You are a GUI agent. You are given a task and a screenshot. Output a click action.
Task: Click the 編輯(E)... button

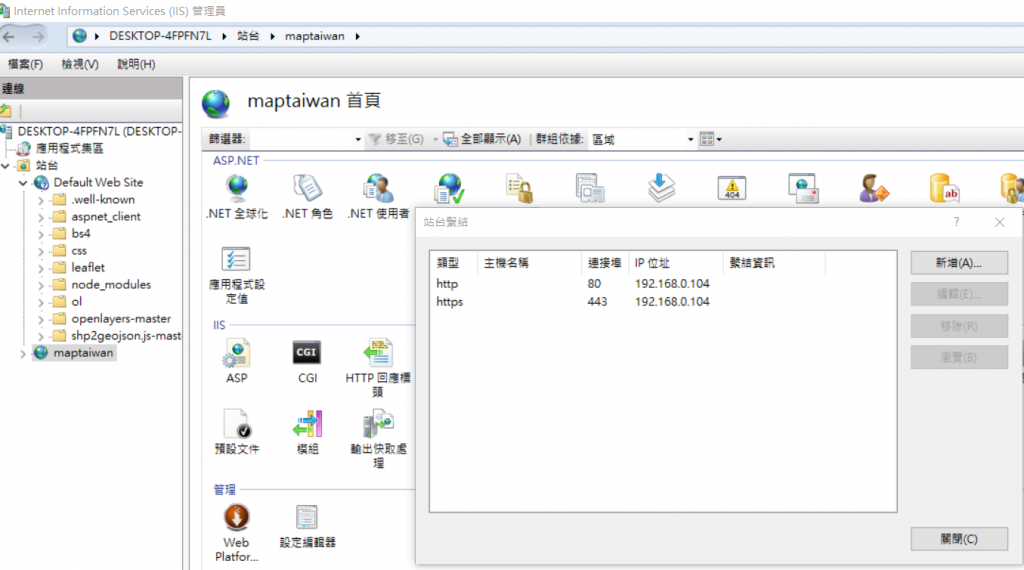point(959,294)
